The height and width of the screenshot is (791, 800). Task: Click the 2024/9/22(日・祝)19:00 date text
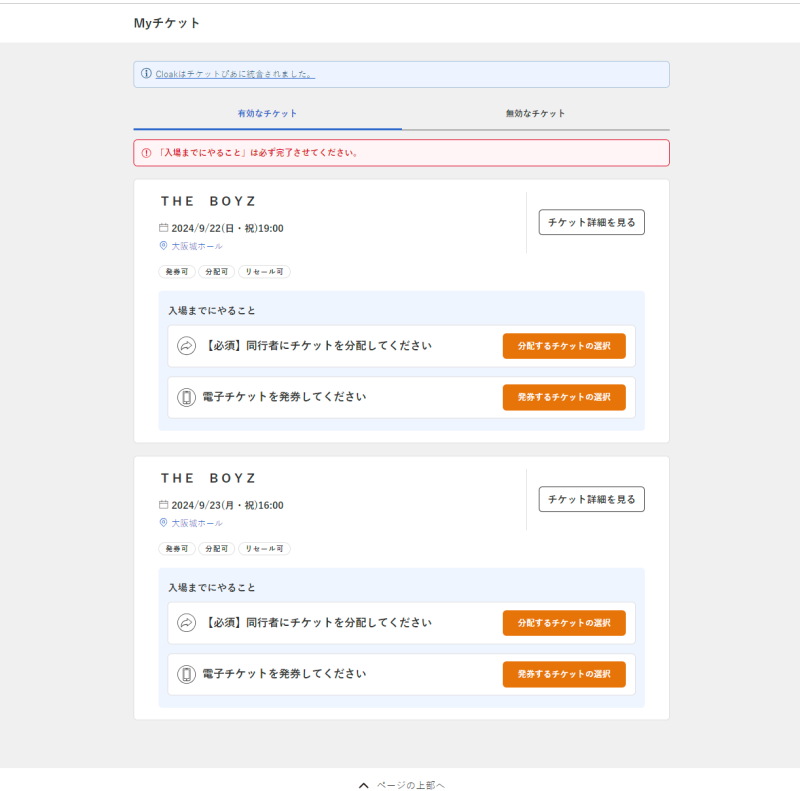click(227, 228)
